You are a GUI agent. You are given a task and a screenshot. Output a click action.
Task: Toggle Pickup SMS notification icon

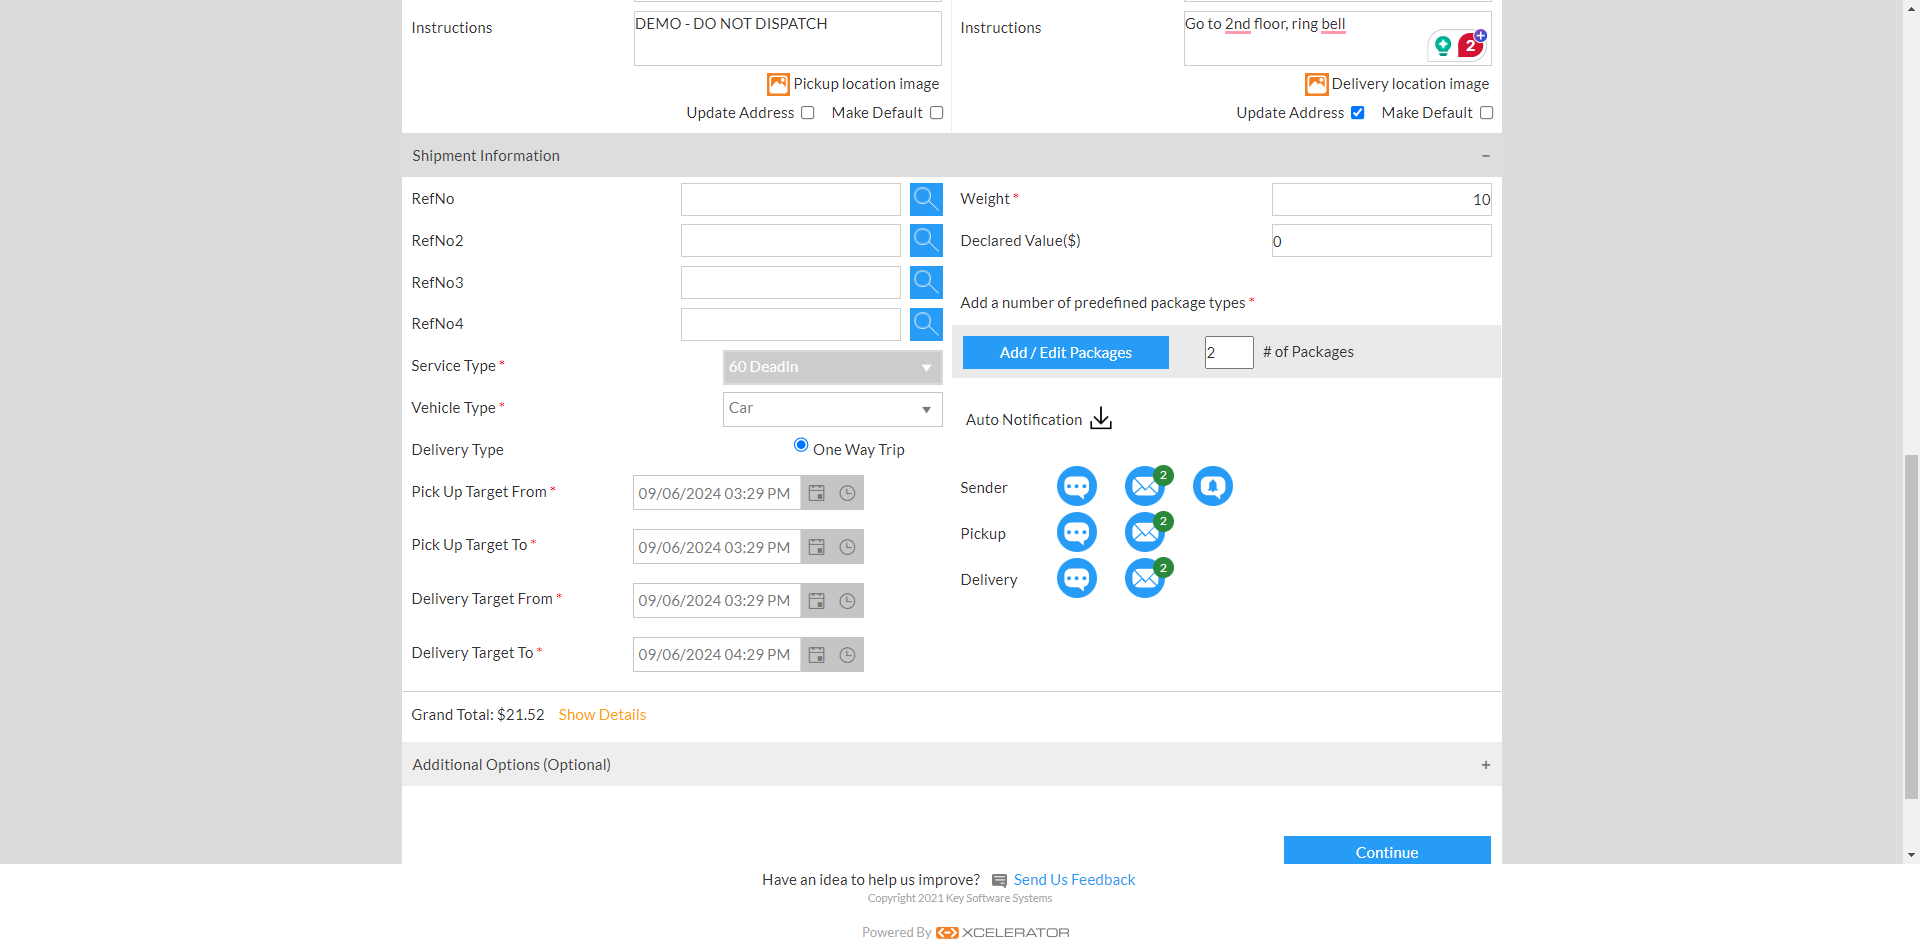1077,533
